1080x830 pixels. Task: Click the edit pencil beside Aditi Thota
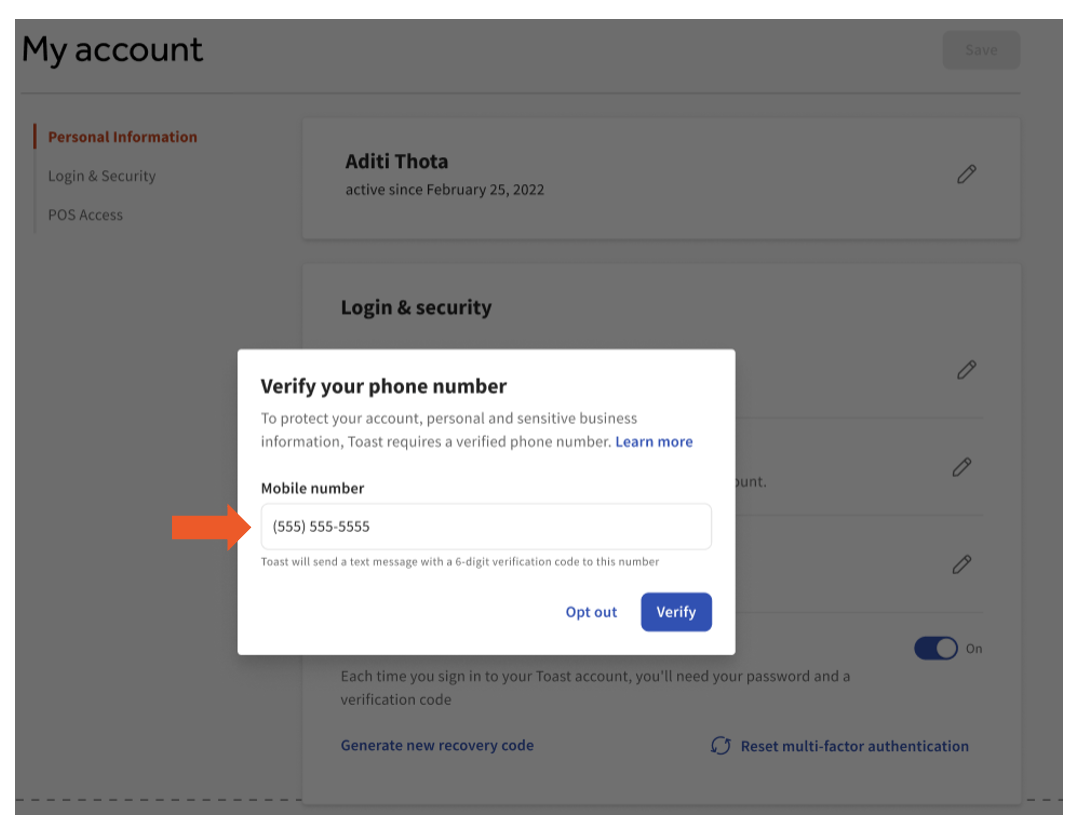pyautogui.click(x=966, y=174)
